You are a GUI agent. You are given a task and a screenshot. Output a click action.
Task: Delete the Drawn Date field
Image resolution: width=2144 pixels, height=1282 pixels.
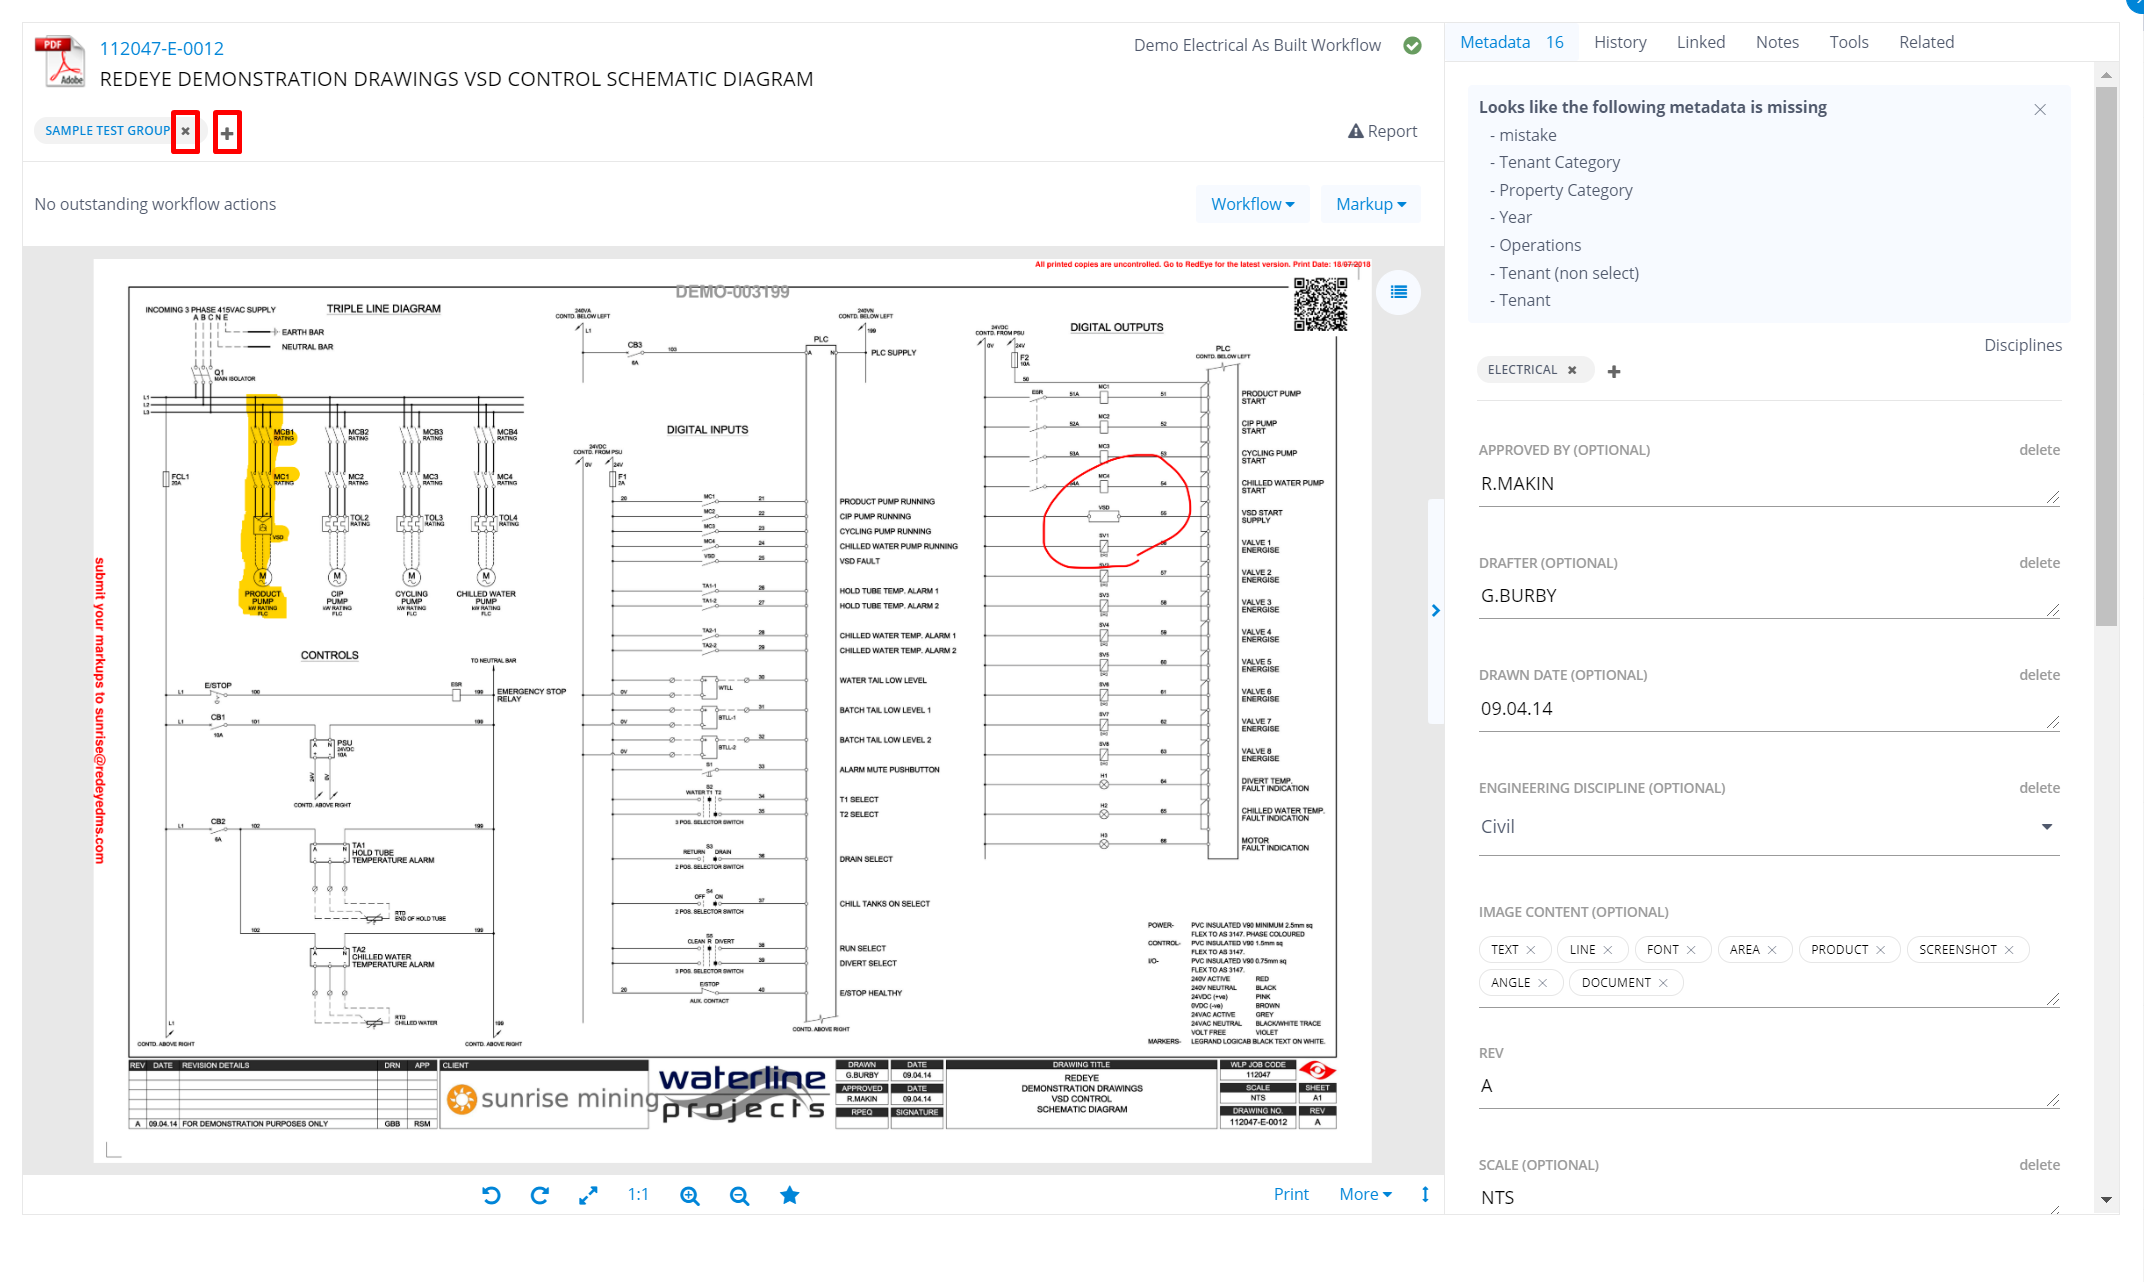point(2039,675)
